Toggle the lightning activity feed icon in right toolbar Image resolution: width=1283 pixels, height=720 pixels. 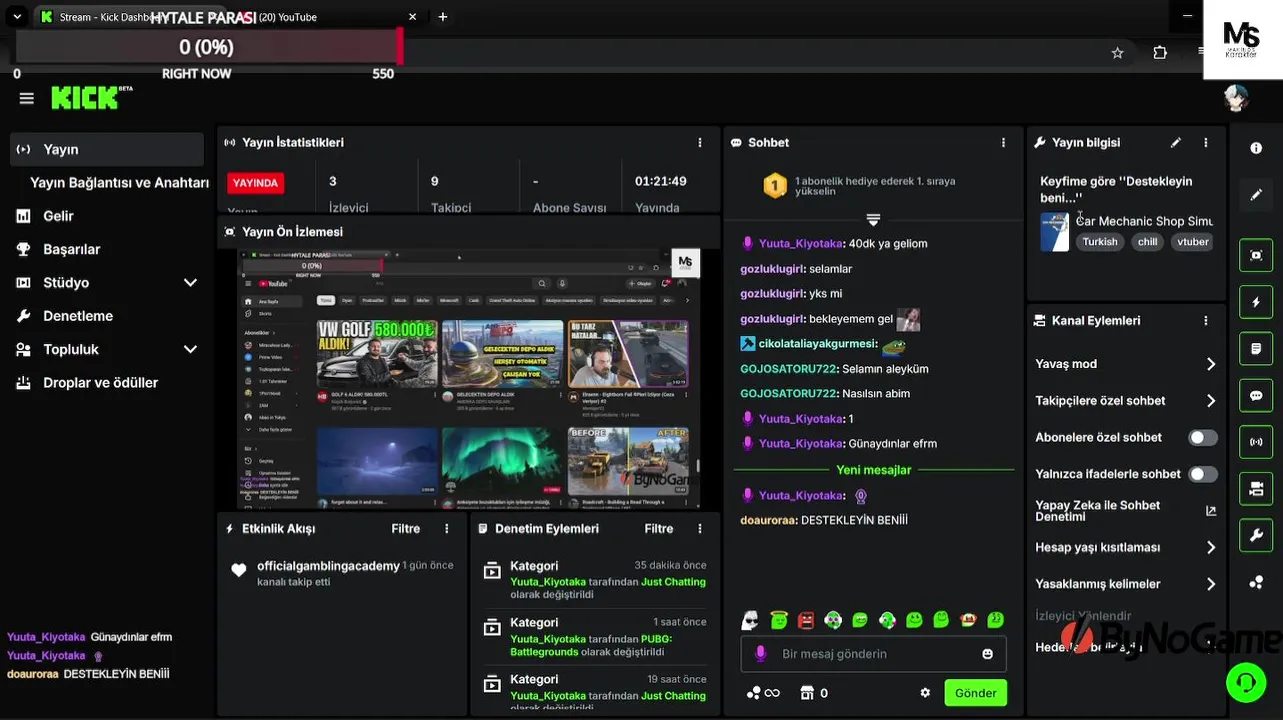point(1256,302)
